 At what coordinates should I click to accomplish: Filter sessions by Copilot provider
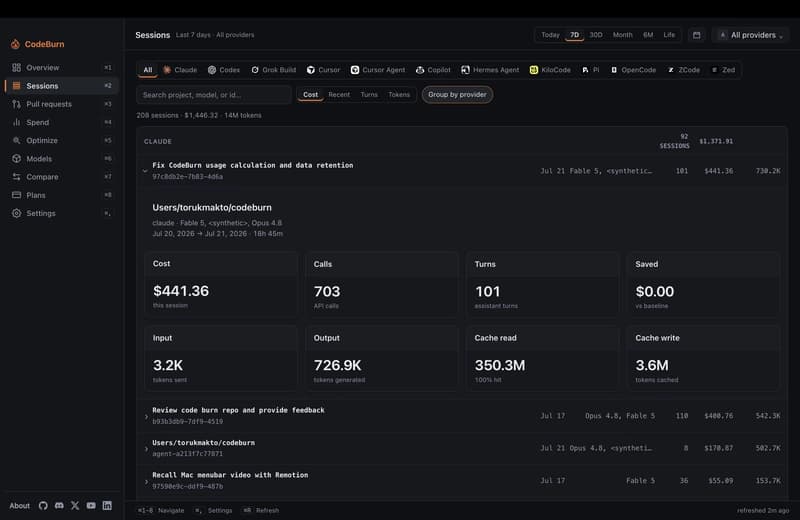point(433,70)
